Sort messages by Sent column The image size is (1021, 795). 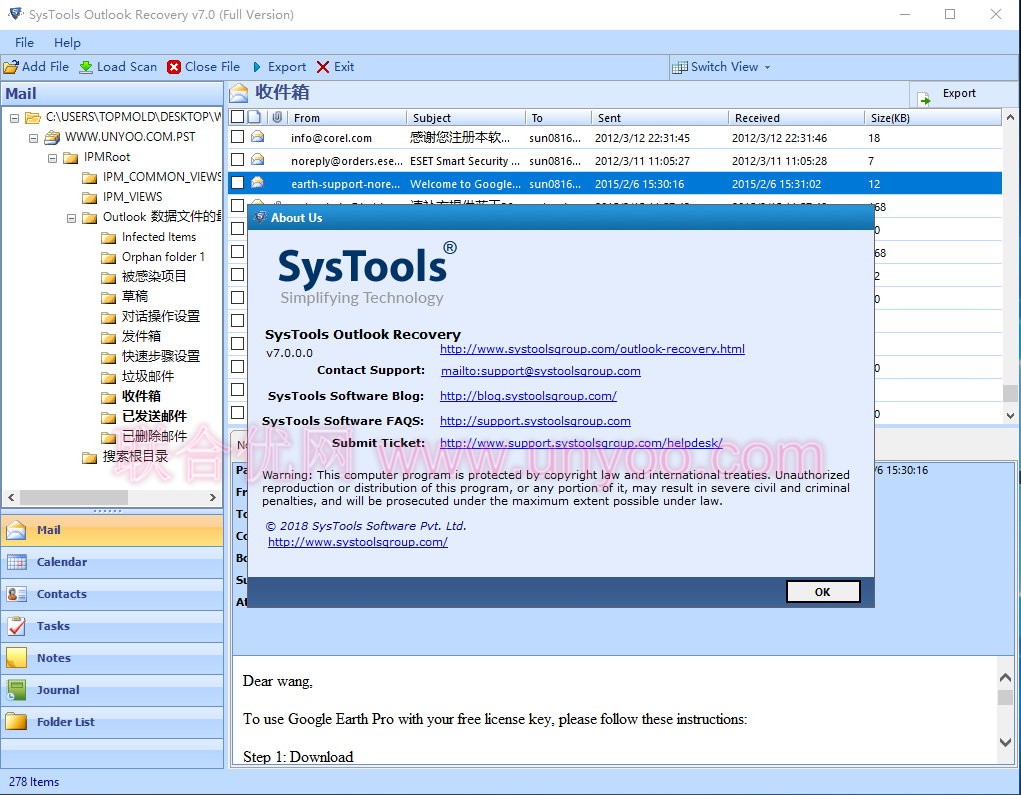coord(660,118)
